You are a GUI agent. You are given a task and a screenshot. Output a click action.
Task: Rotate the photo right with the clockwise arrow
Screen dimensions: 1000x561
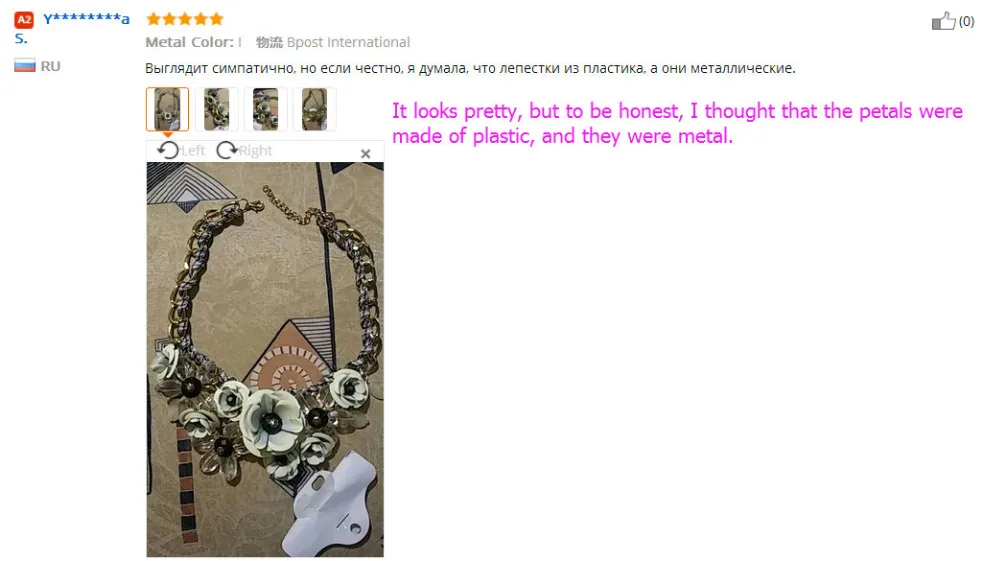point(226,150)
